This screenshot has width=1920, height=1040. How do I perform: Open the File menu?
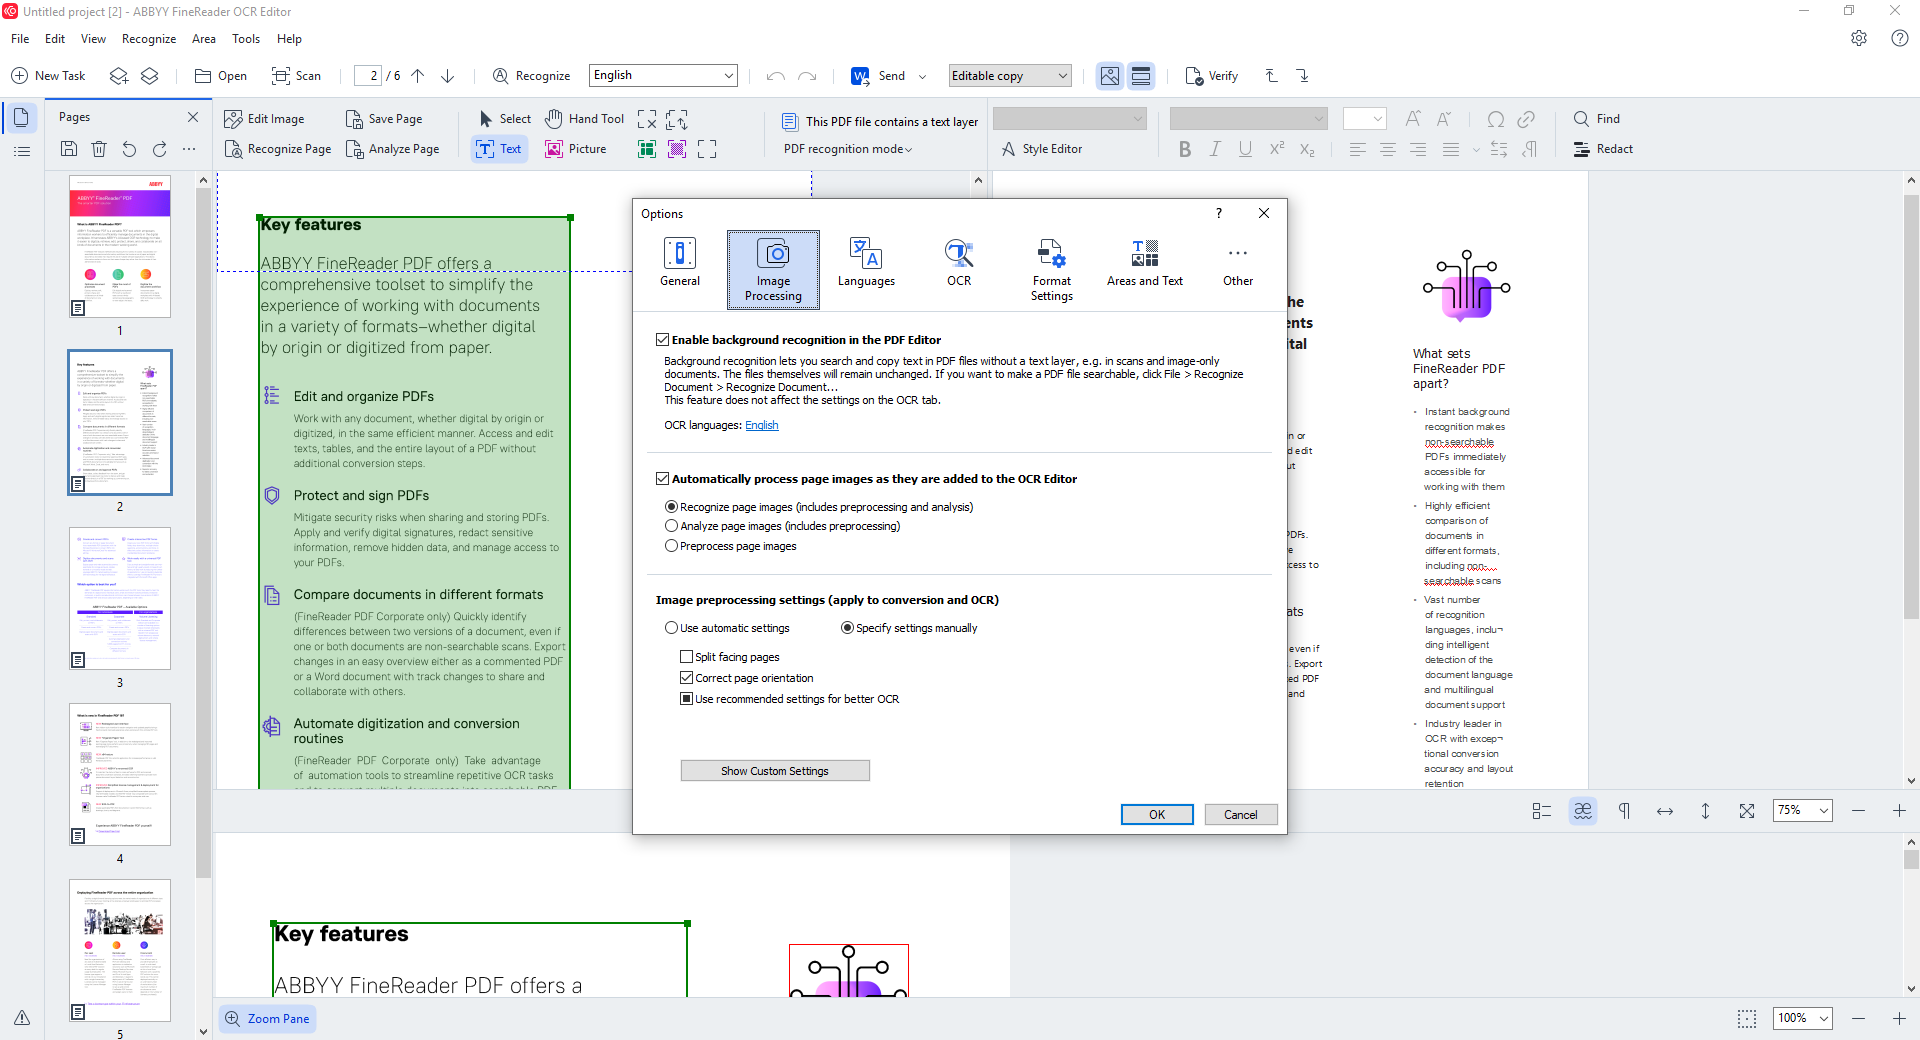pos(20,39)
